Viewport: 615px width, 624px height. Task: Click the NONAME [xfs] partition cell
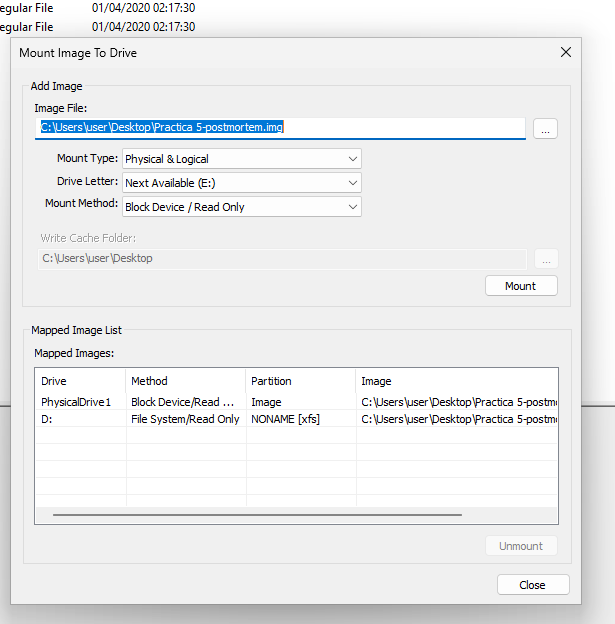pos(285,419)
